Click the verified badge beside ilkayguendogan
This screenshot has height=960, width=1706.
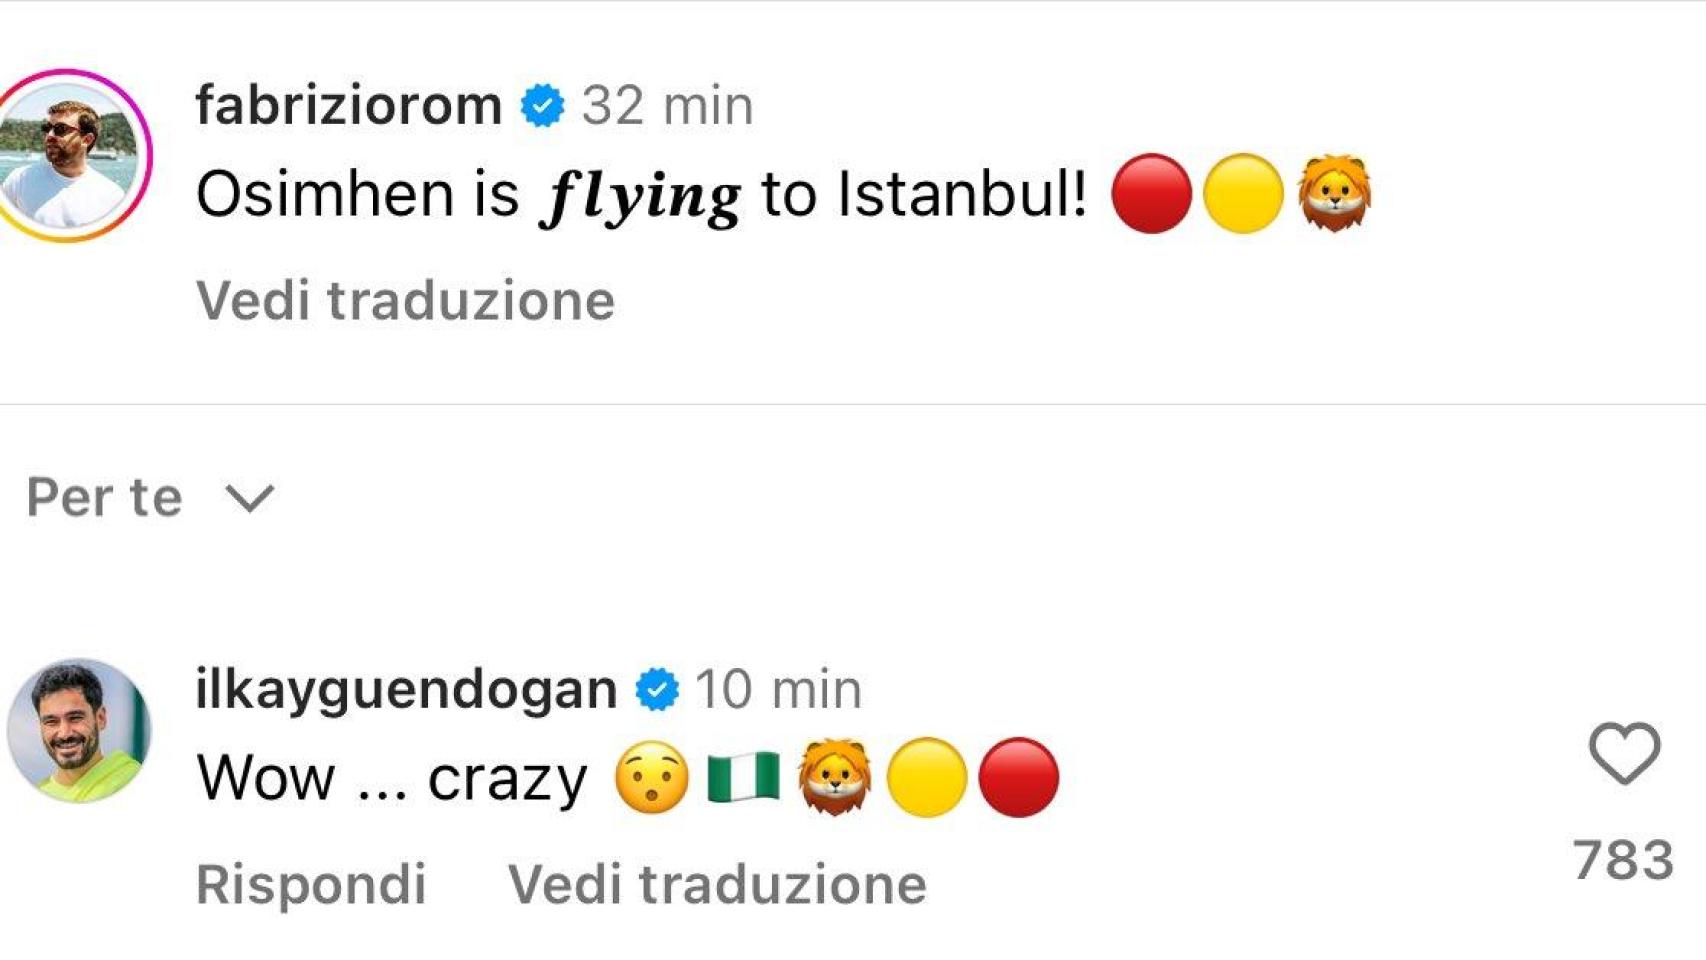tap(657, 689)
